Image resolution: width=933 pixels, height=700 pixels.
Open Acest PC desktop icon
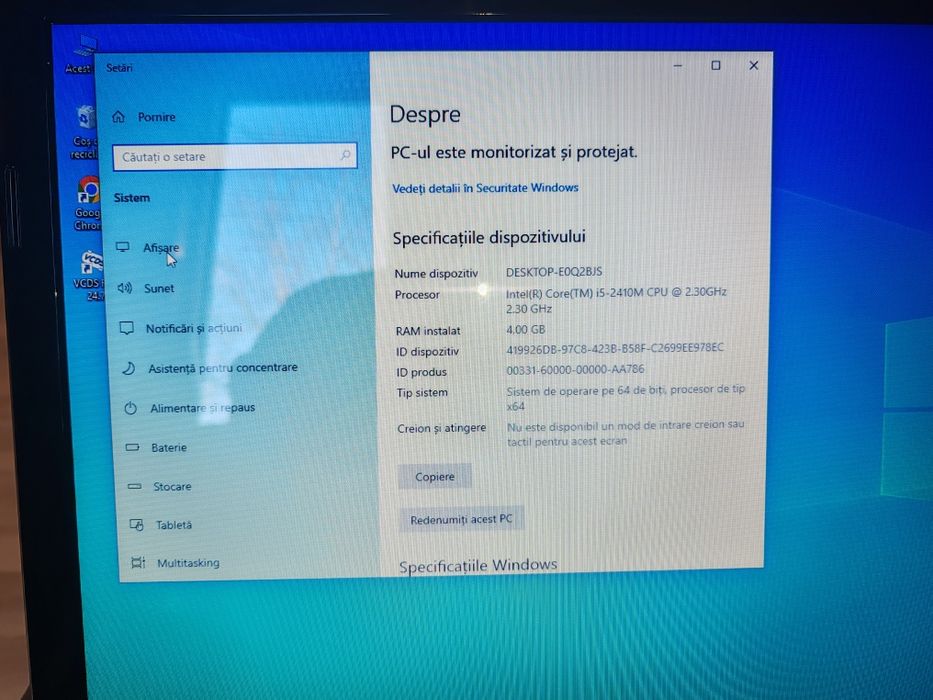point(80,55)
